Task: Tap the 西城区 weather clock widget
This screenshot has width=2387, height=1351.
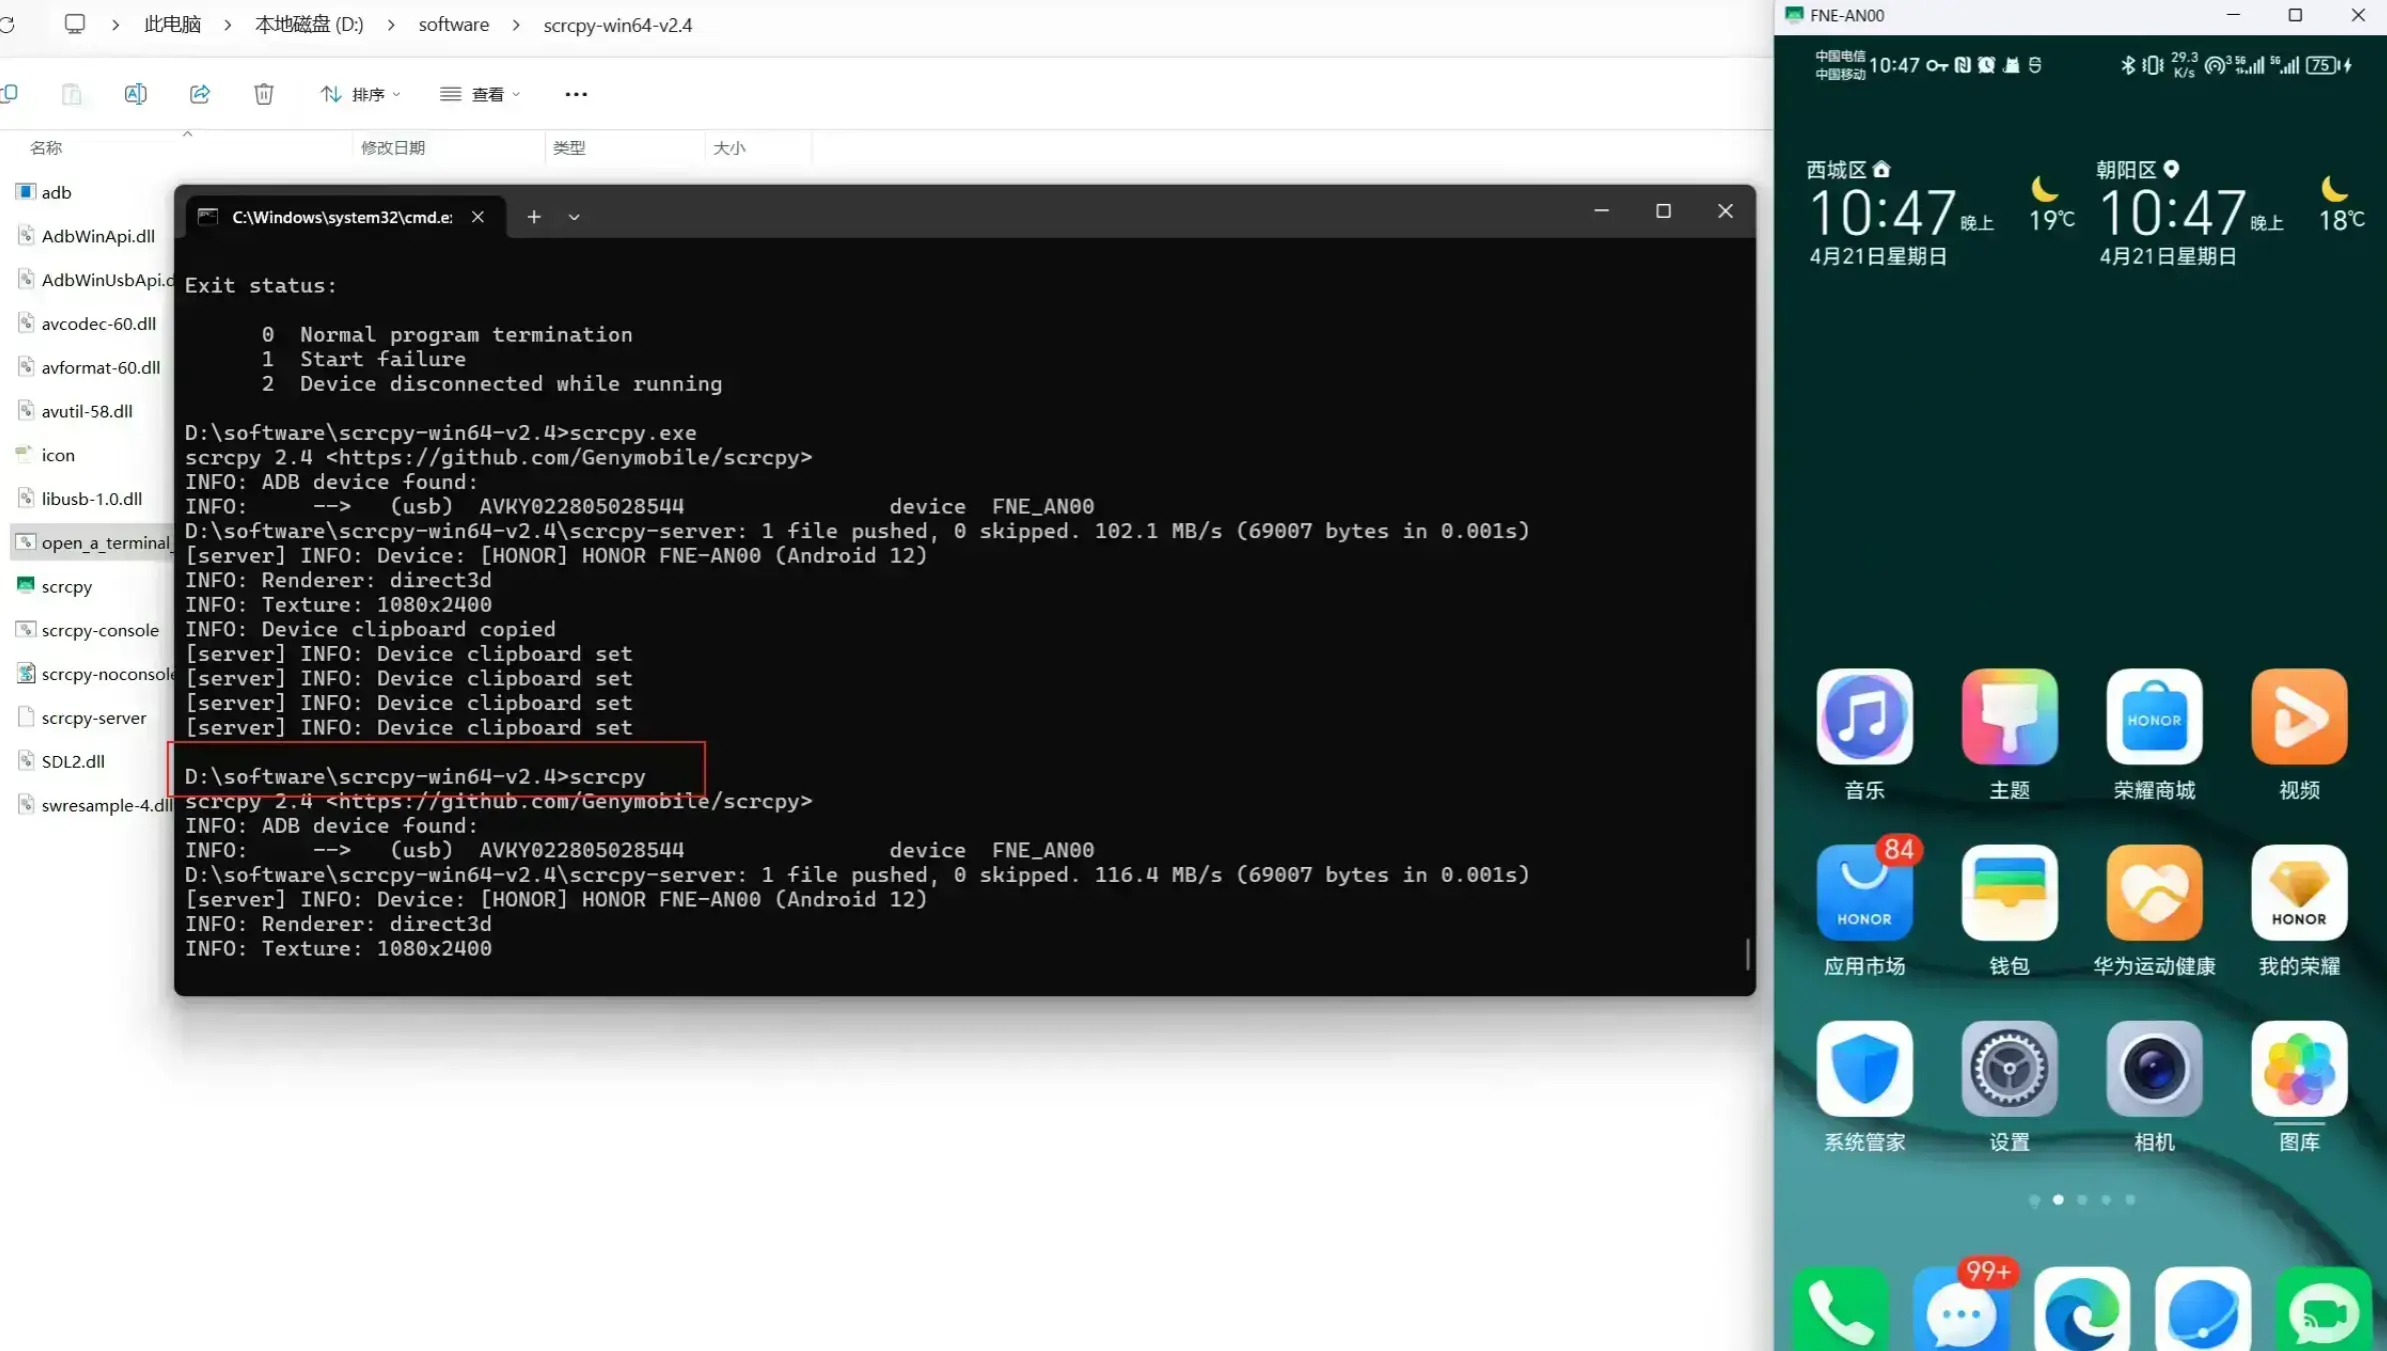Action: [x=1939, y=213]
